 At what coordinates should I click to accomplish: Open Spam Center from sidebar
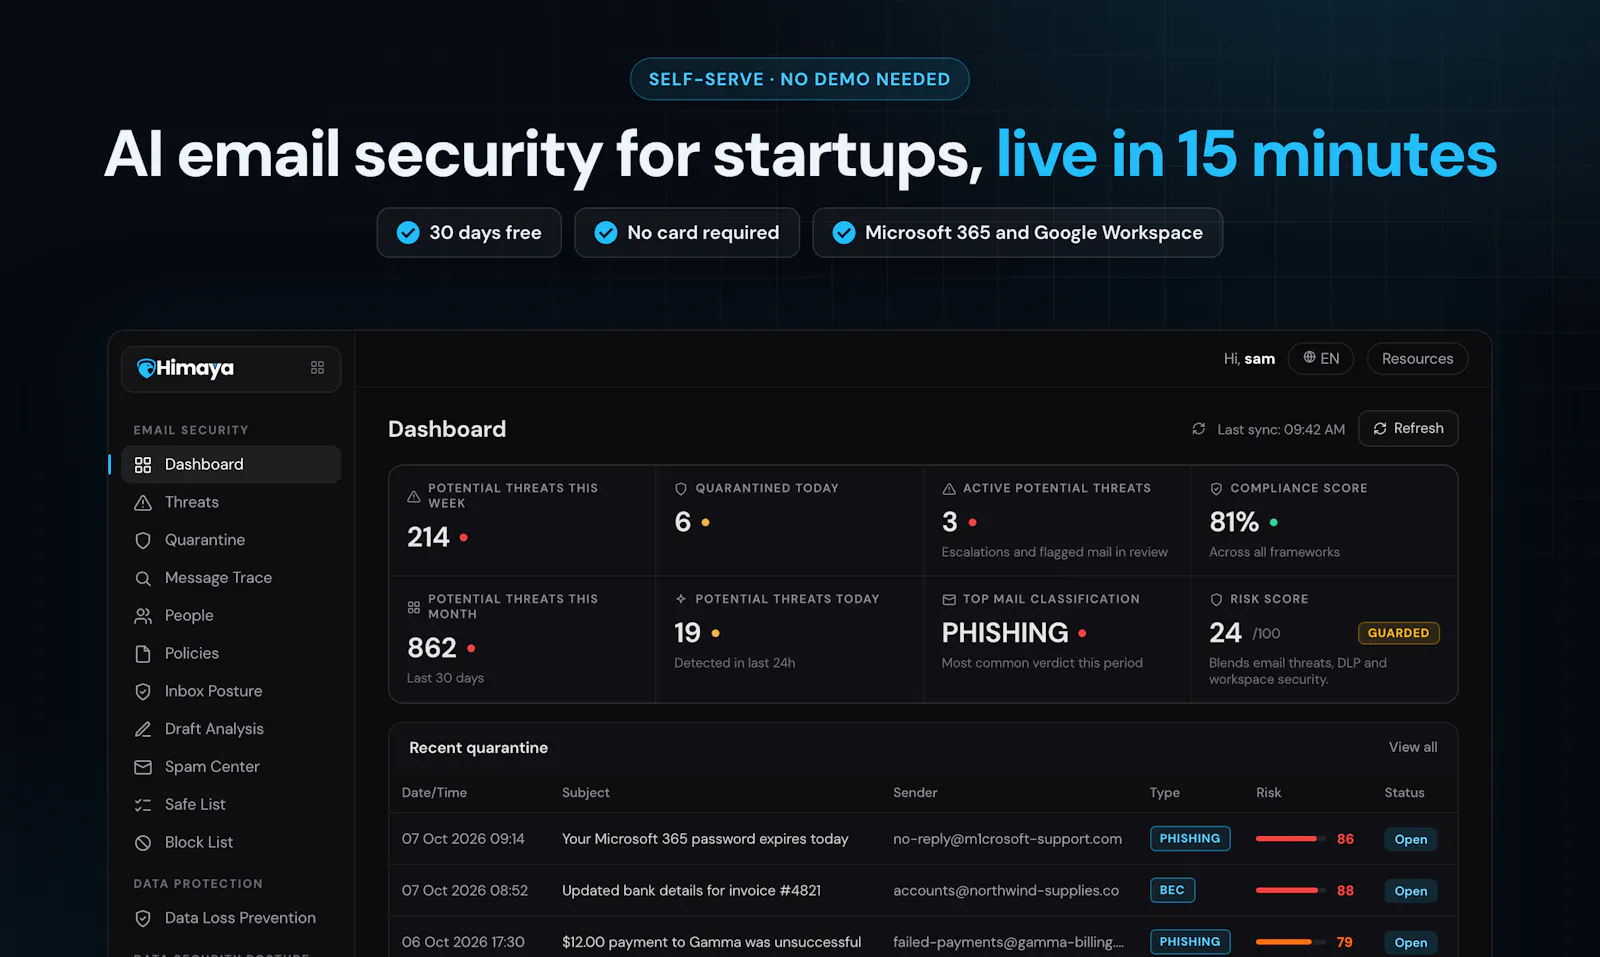(231, 767)
